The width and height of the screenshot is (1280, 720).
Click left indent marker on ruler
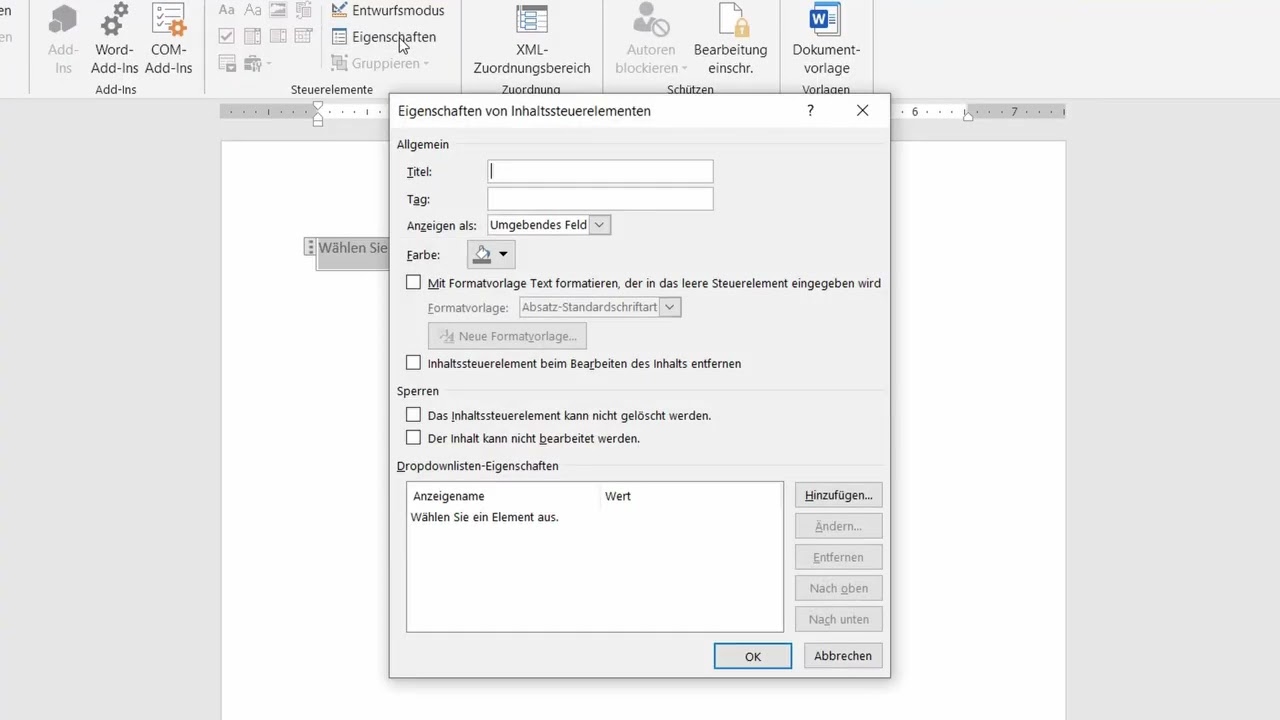318,119
